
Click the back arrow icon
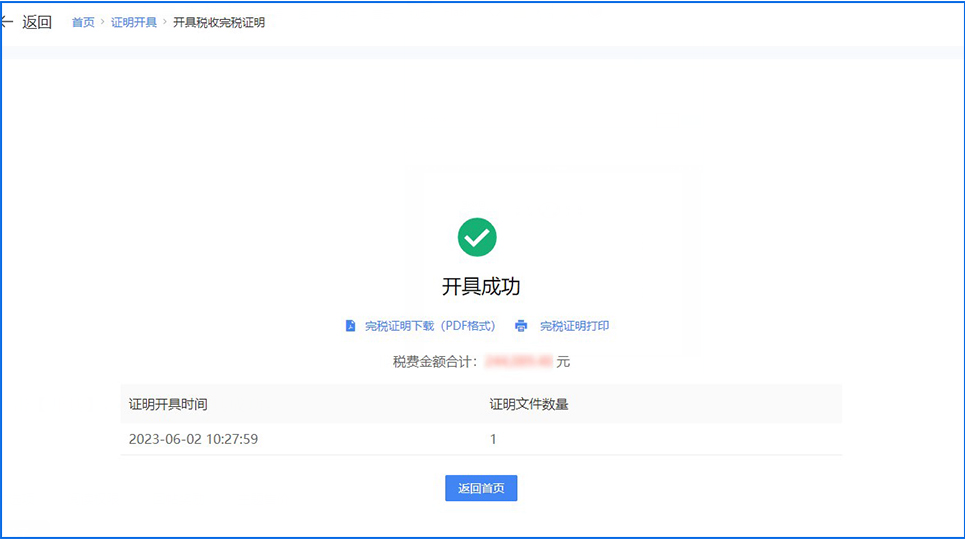(8, 22)
